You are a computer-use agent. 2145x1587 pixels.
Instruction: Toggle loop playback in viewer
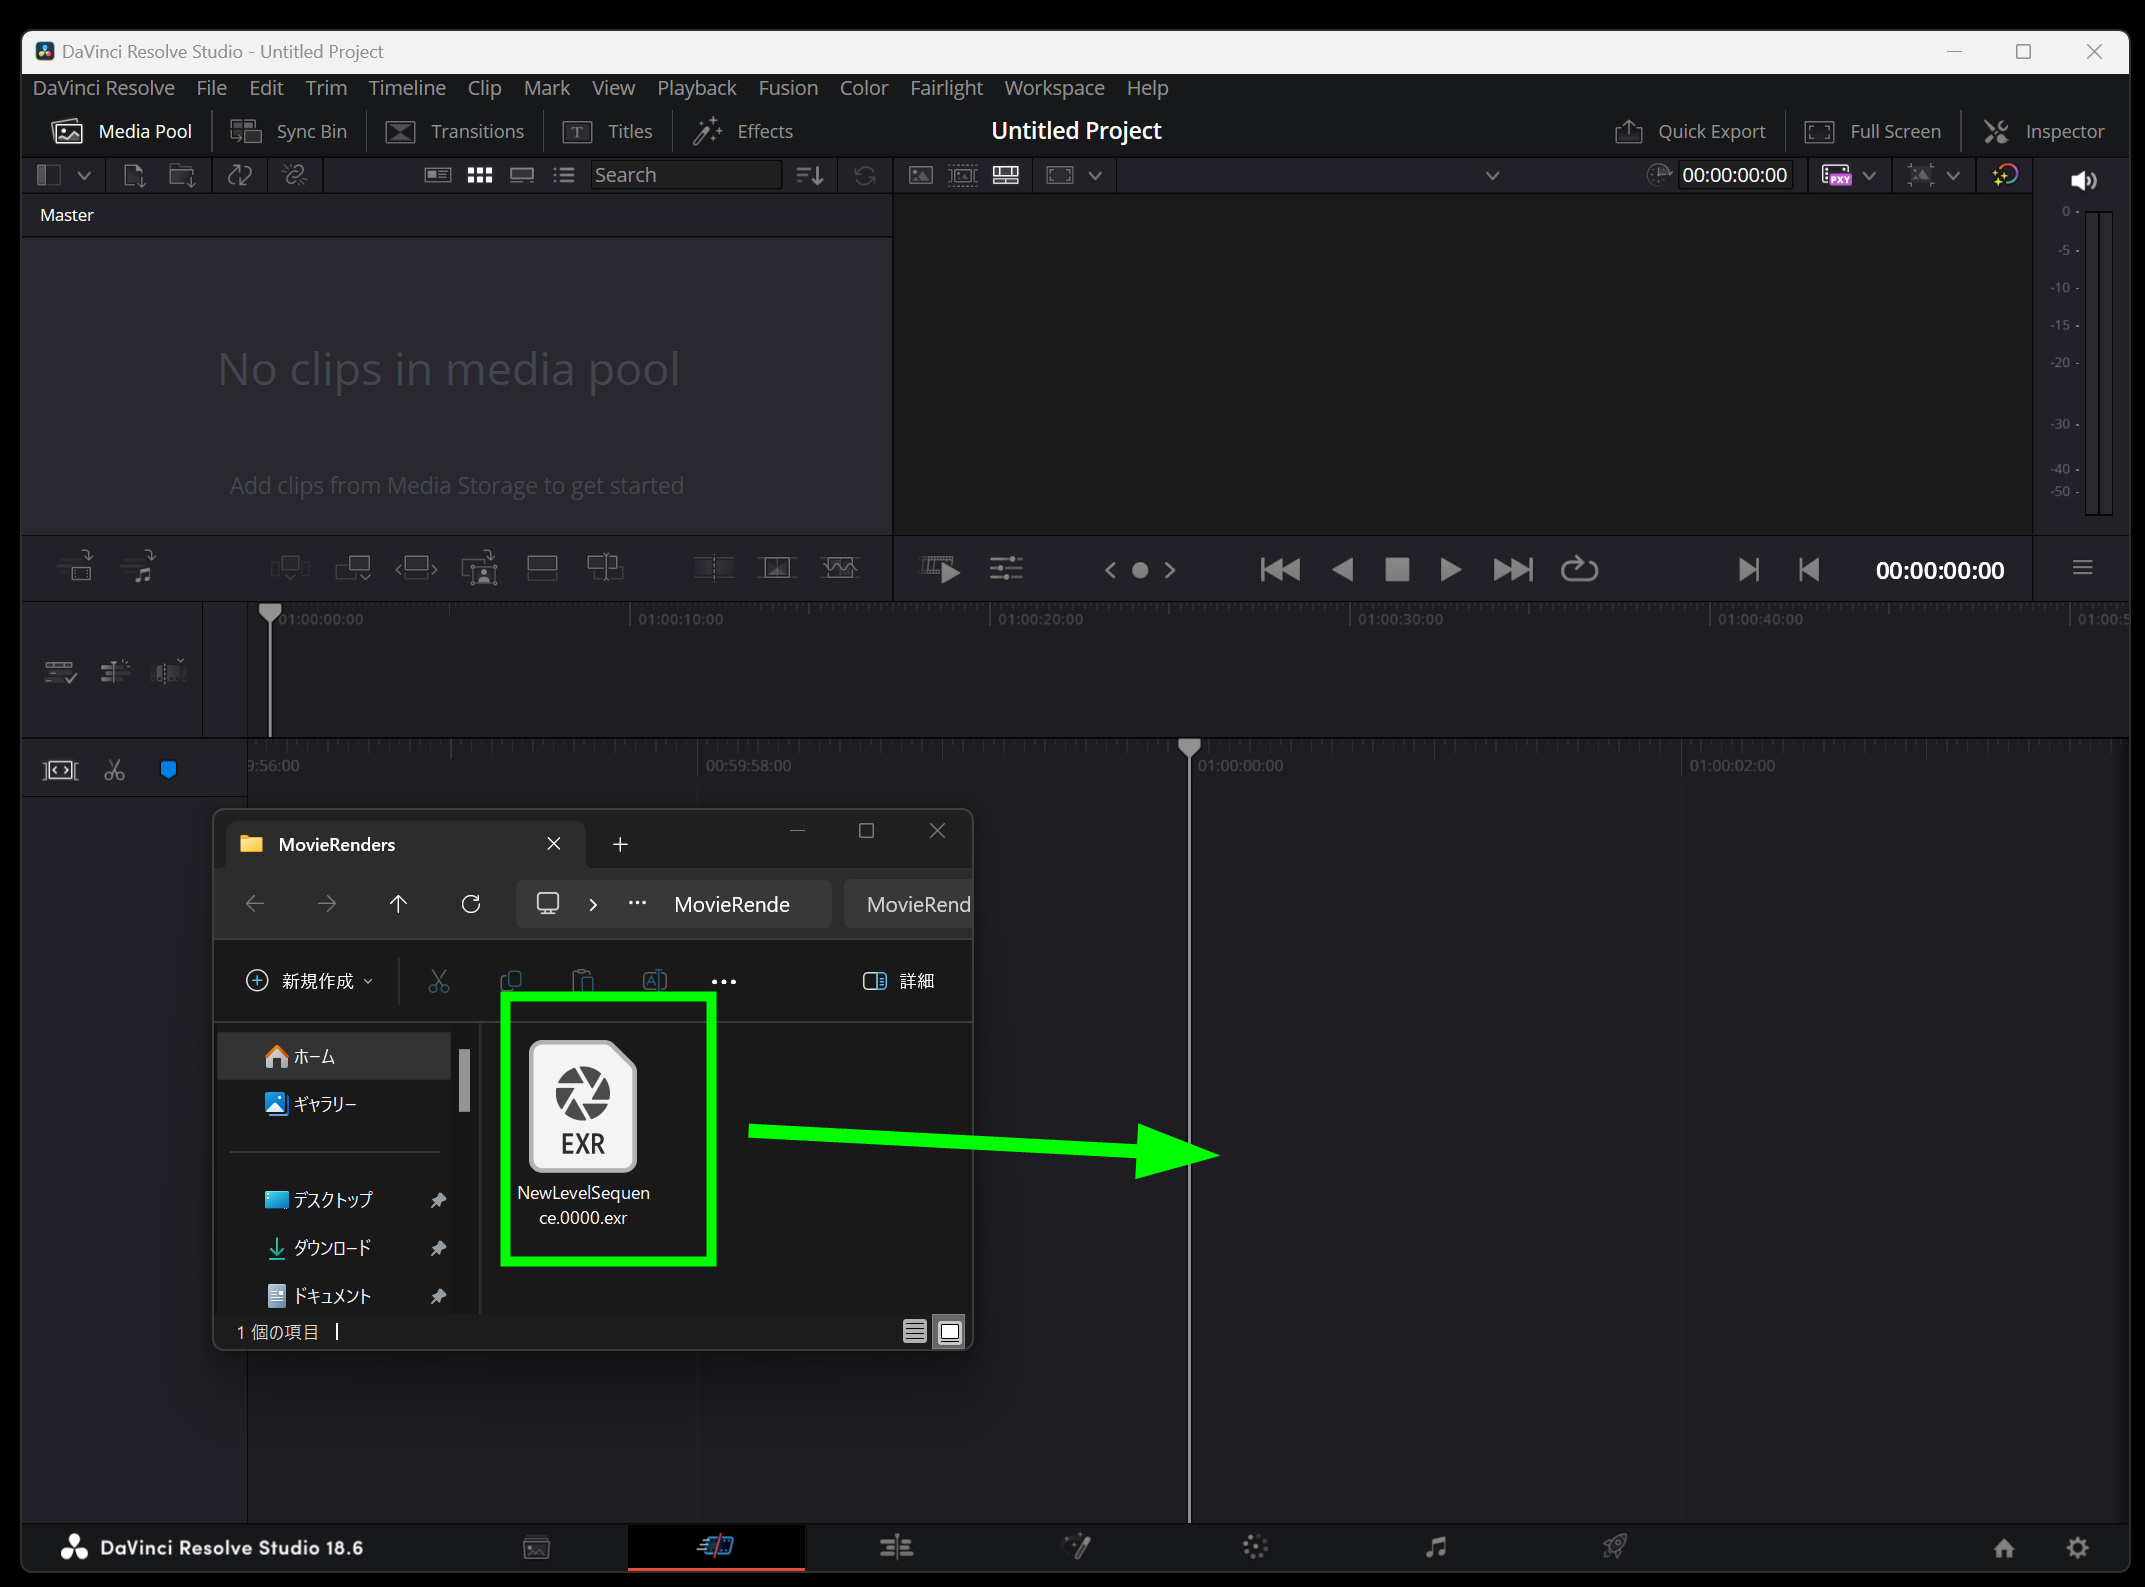1579,570
